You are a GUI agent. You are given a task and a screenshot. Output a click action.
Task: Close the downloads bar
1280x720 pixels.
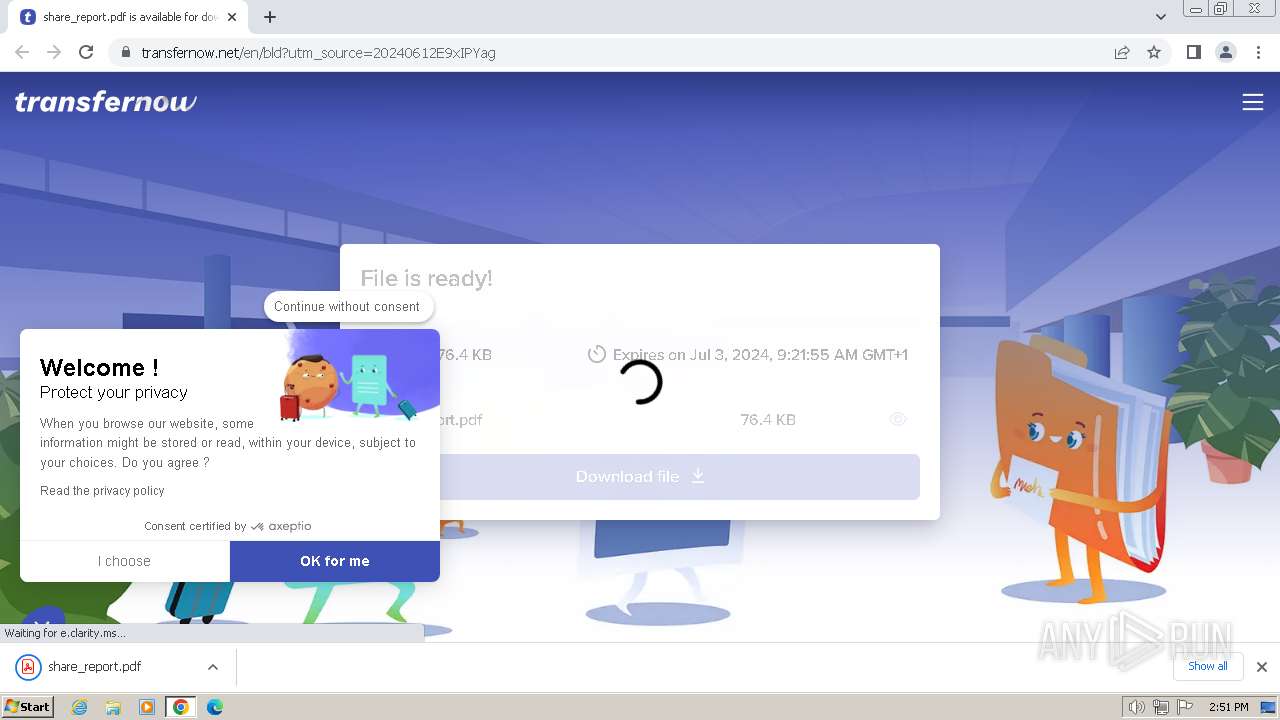[x=1262, y=667]
